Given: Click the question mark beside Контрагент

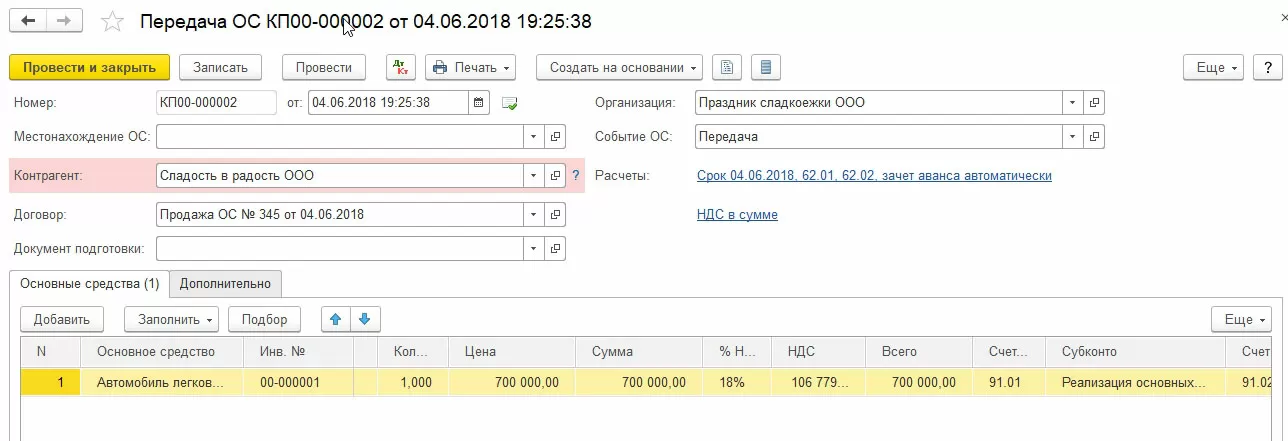Looking at the screenshot, I should [x=575, y=176].
